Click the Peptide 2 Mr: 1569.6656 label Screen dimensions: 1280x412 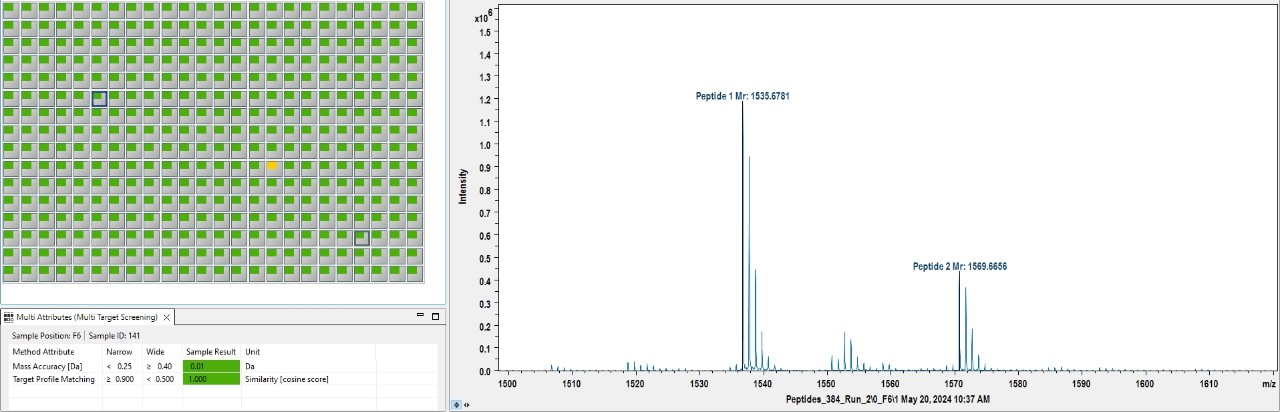click(x=959, y=267)
